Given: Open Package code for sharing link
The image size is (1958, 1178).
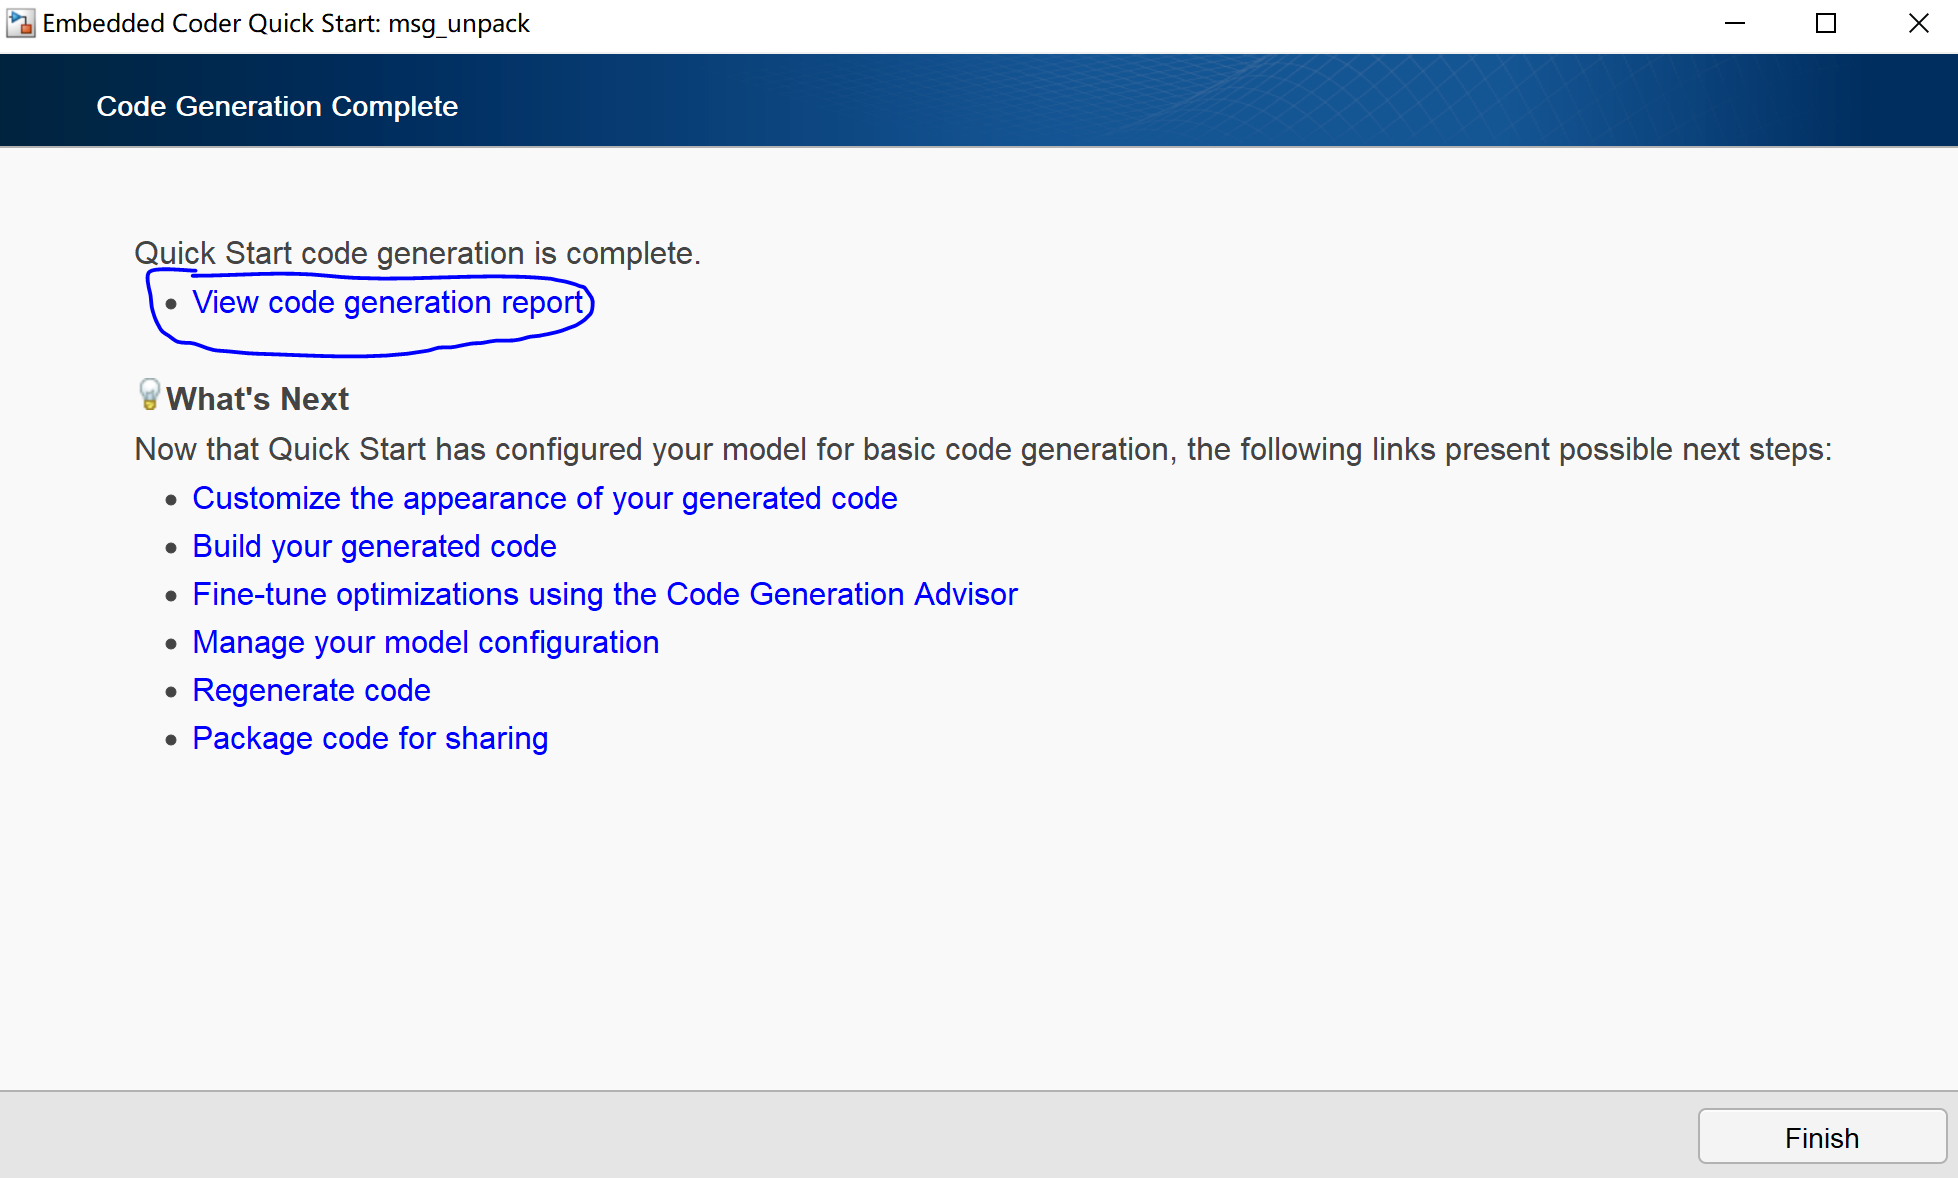Looking at the screenshot, I should pyautogui.click(x=370, y=738).
